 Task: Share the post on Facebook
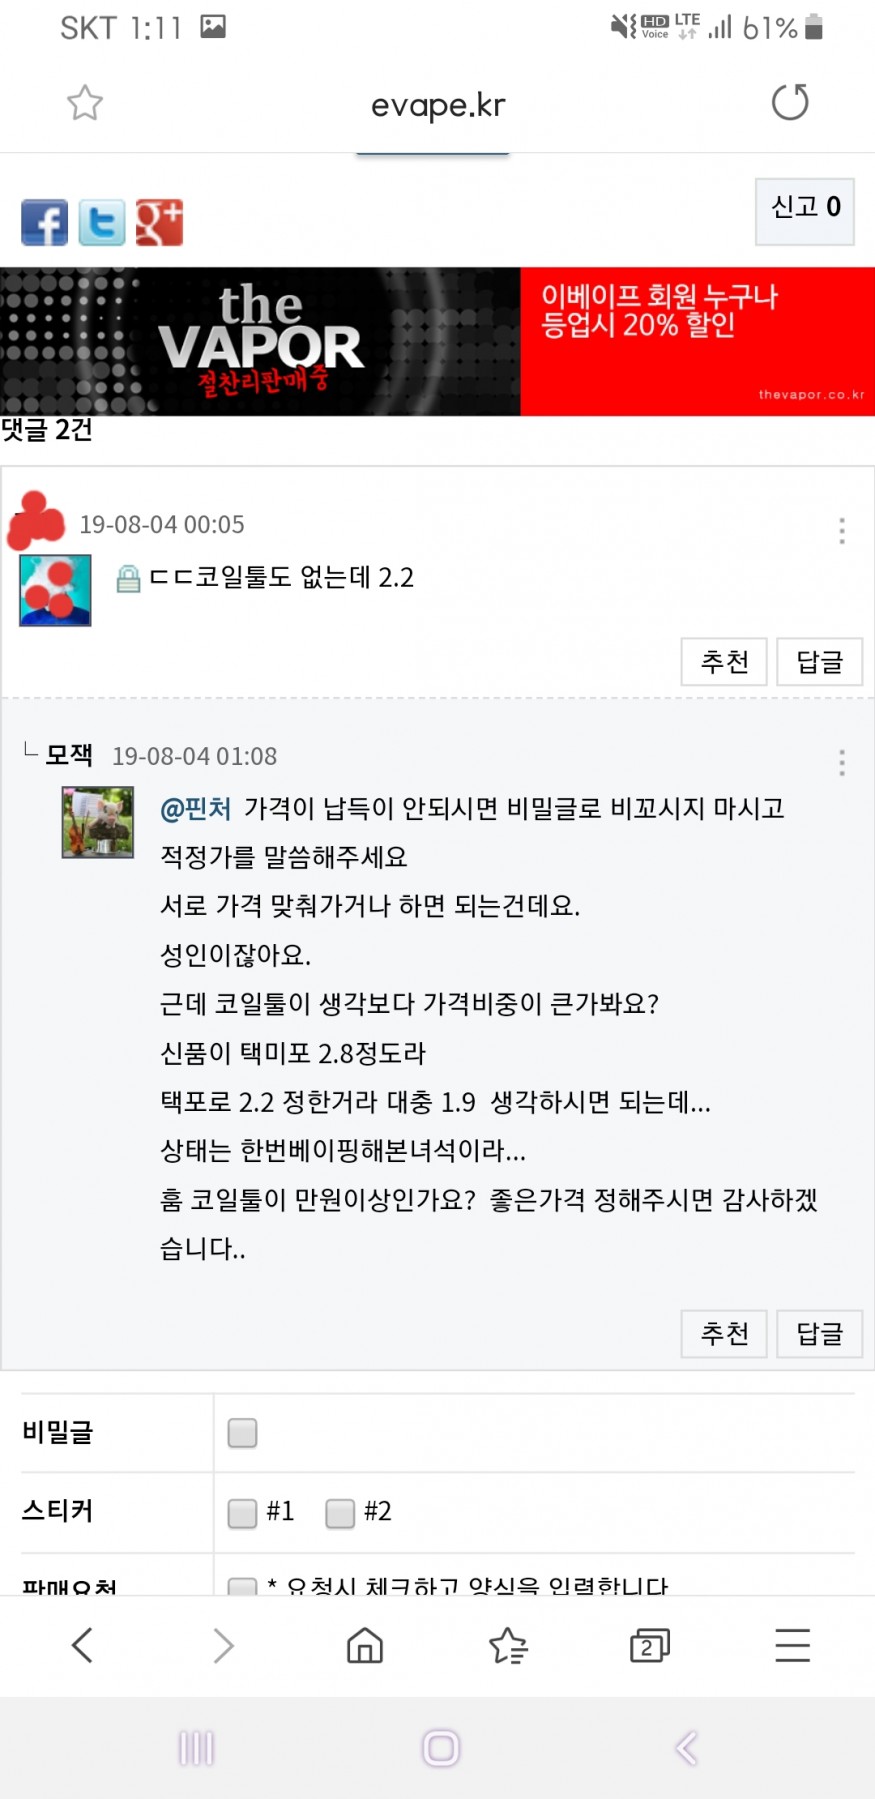pos(45,222)
